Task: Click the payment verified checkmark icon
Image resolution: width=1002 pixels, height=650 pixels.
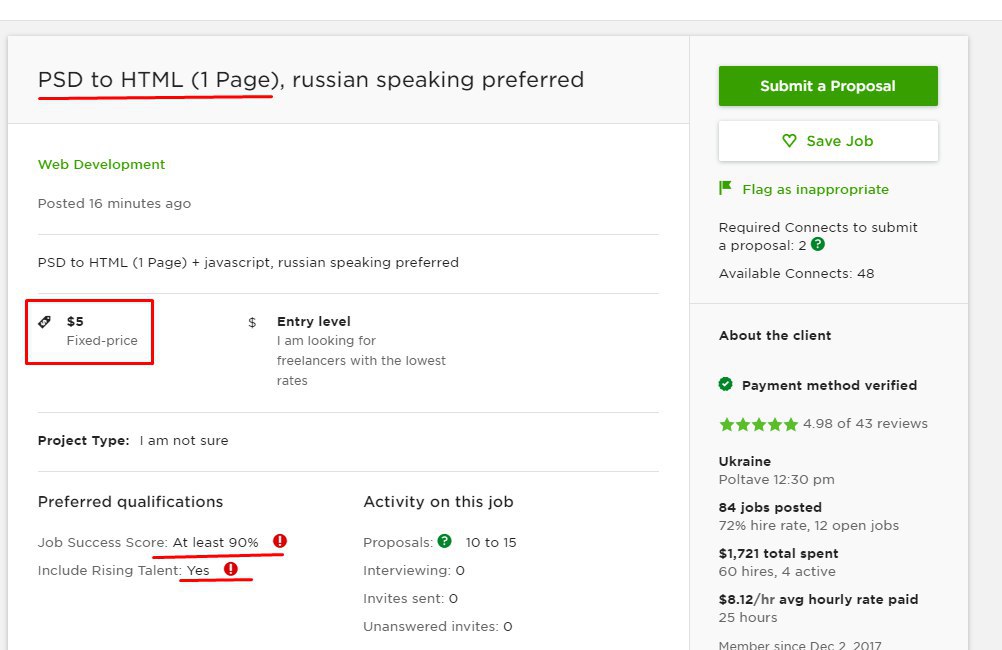Action: 725,384
